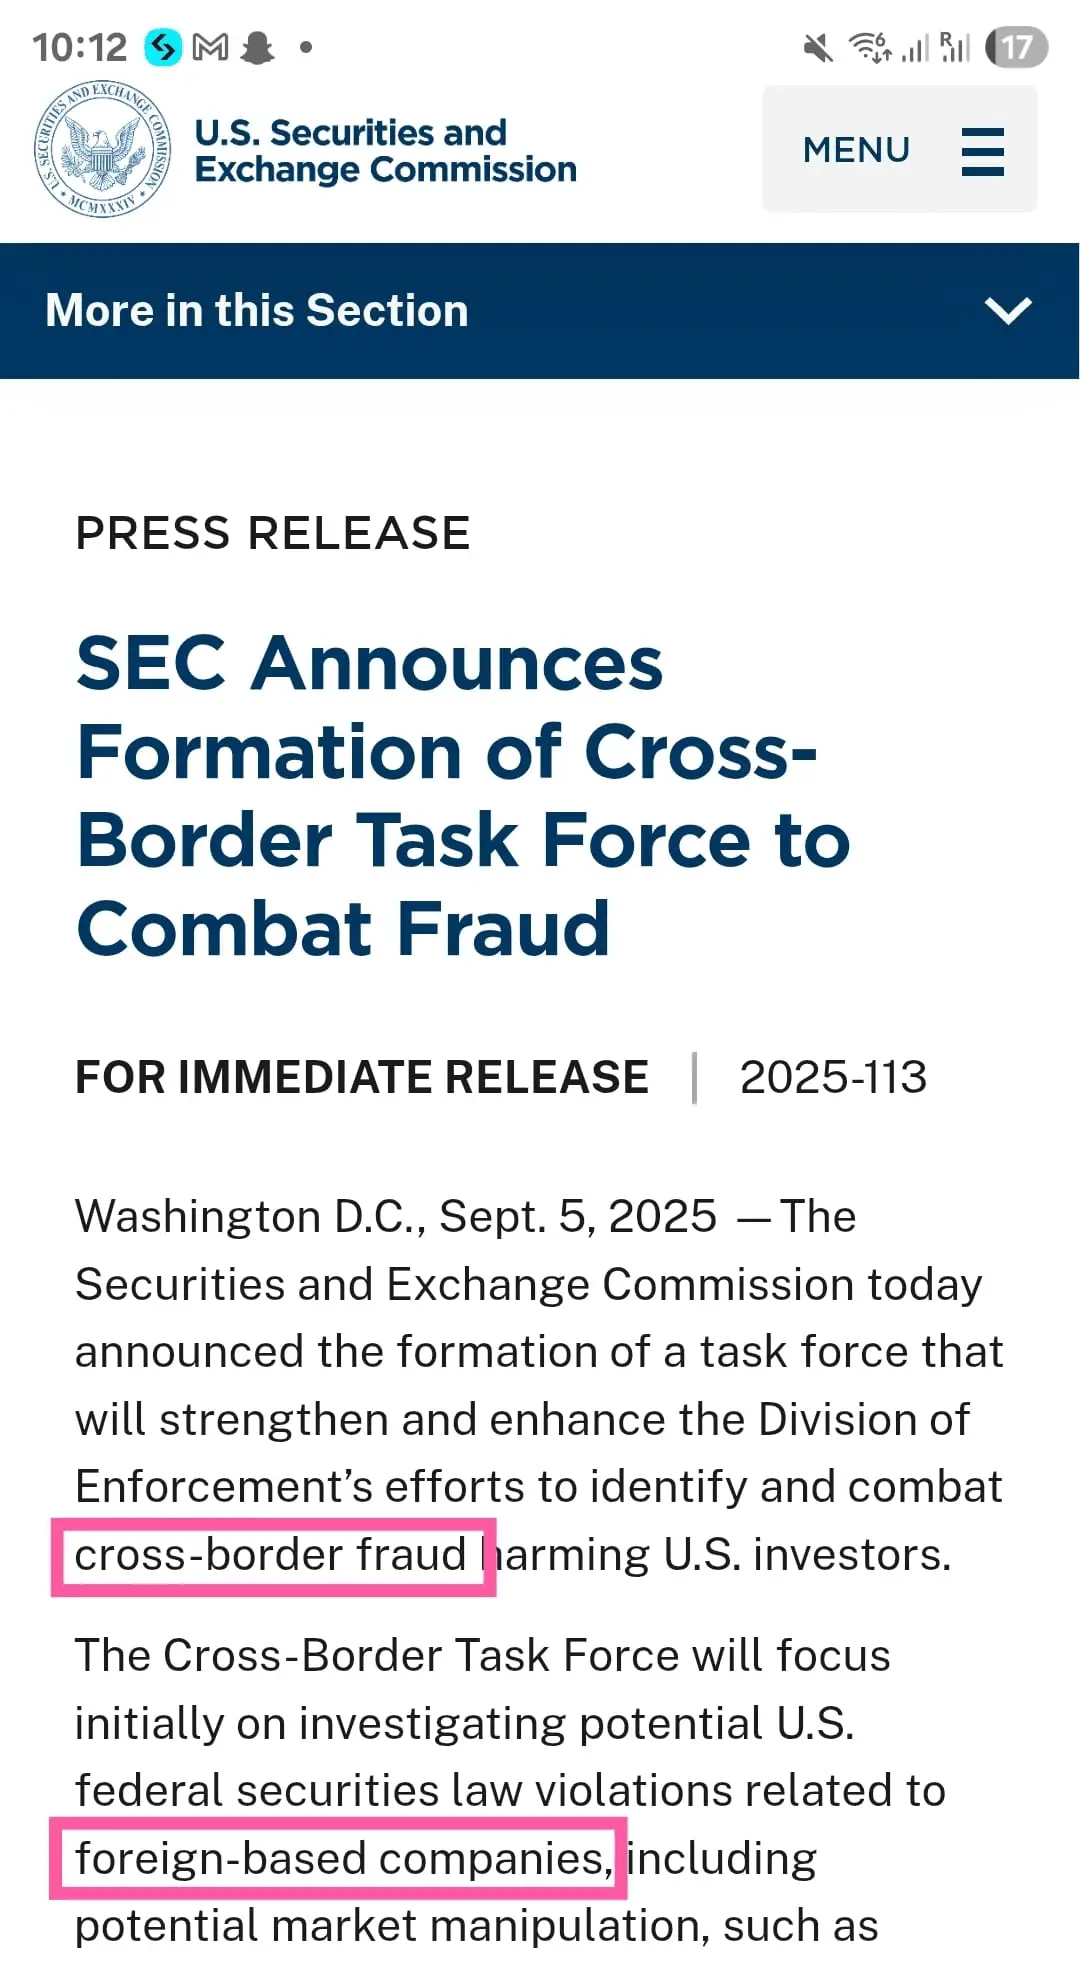Open the More in this Section bar

click(540, 310)
